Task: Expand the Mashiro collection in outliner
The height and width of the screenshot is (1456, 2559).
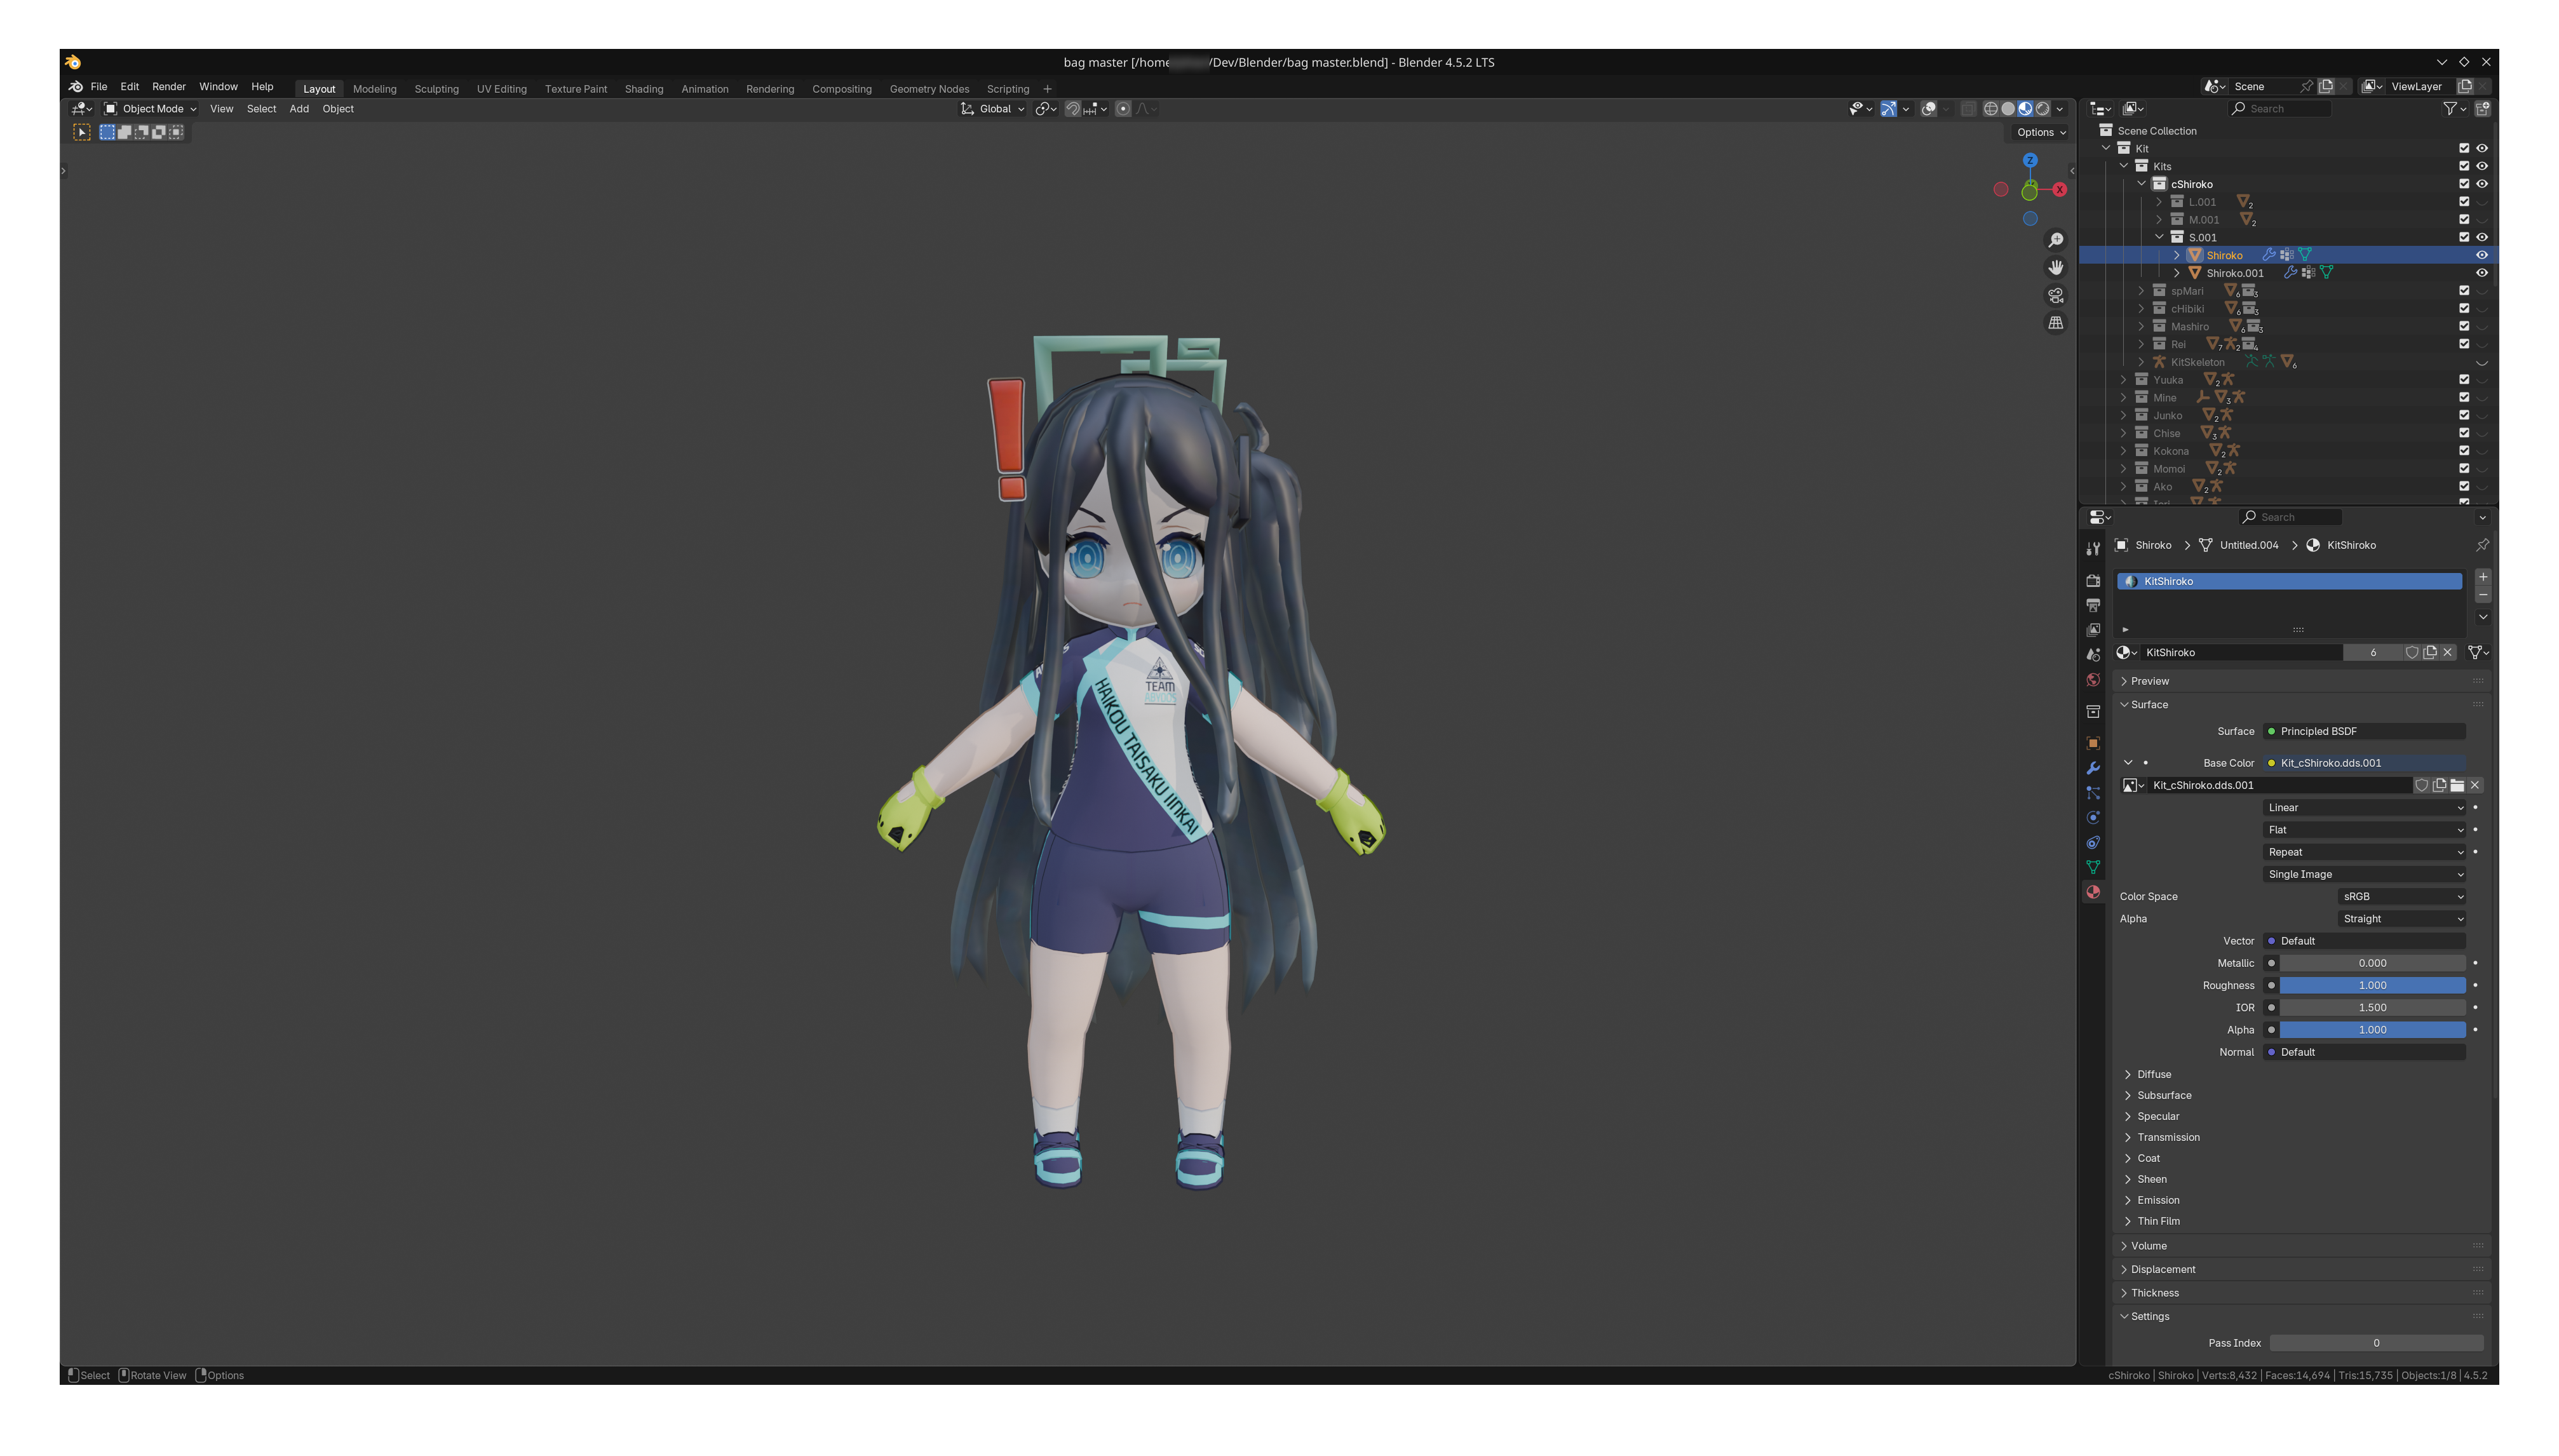Action: (x=2141, y=327)
